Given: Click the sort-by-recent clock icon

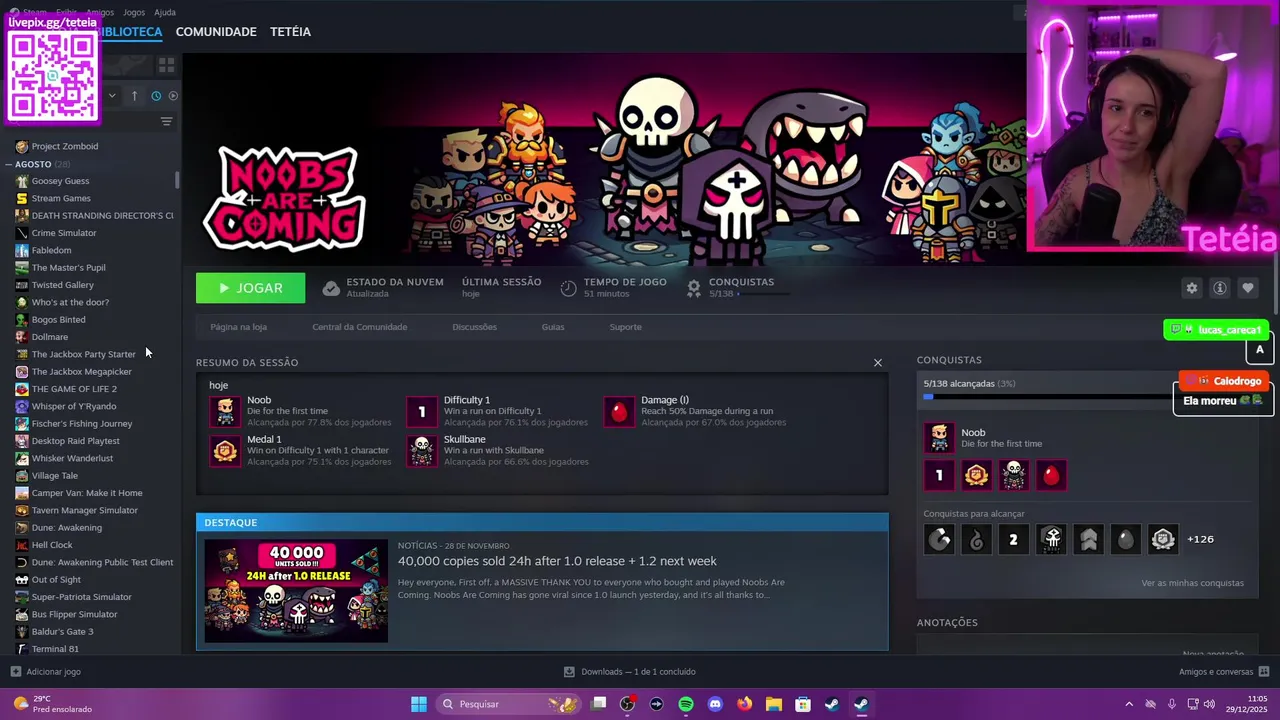Looking at the screenshot, I should [x=156, y=96].
